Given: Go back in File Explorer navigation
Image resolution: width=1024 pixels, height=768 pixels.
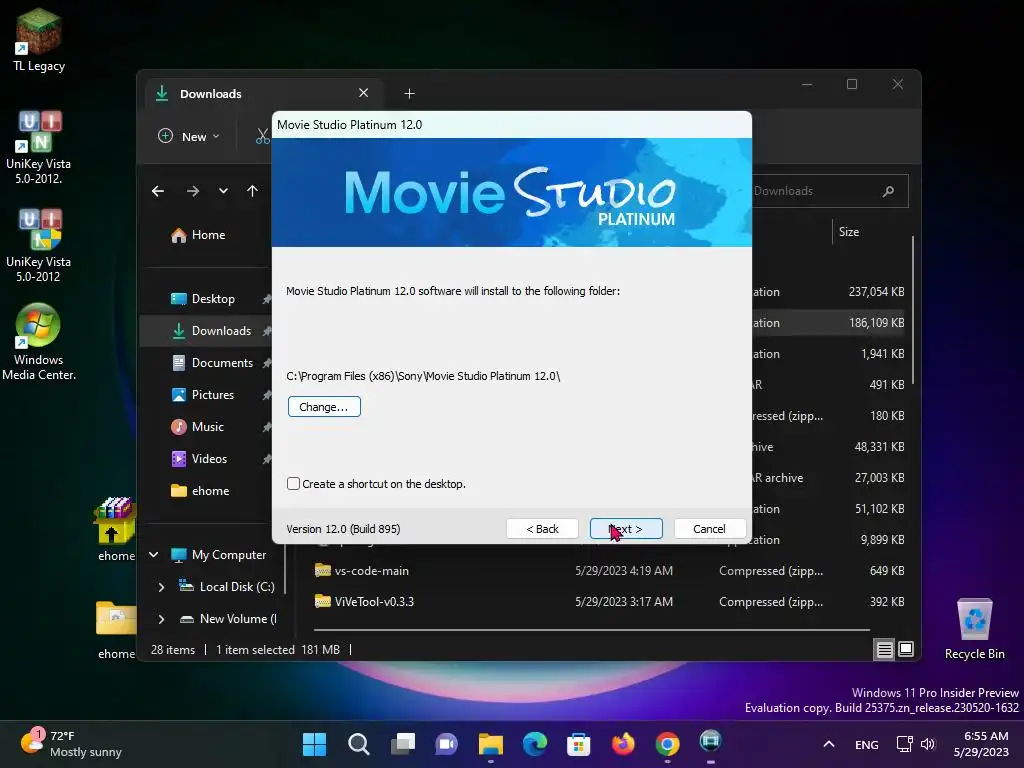Looking at the screenshot, I should tap(158, 191).
